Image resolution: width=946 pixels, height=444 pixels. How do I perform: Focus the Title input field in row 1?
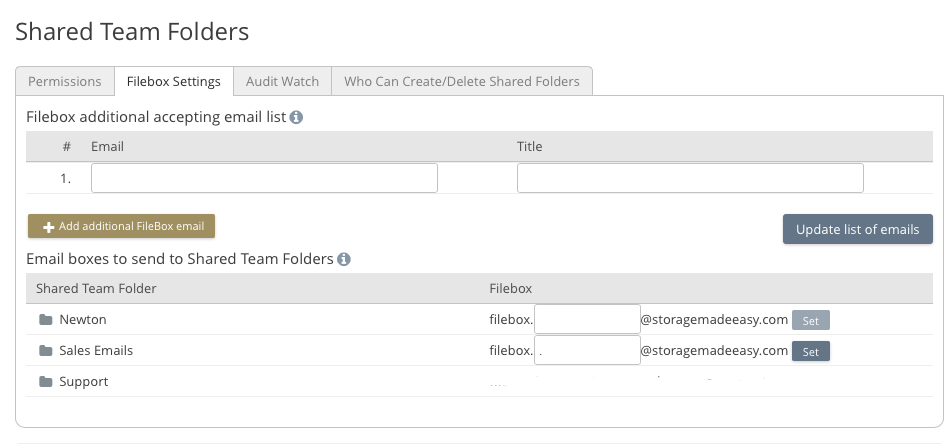point(690,178)
